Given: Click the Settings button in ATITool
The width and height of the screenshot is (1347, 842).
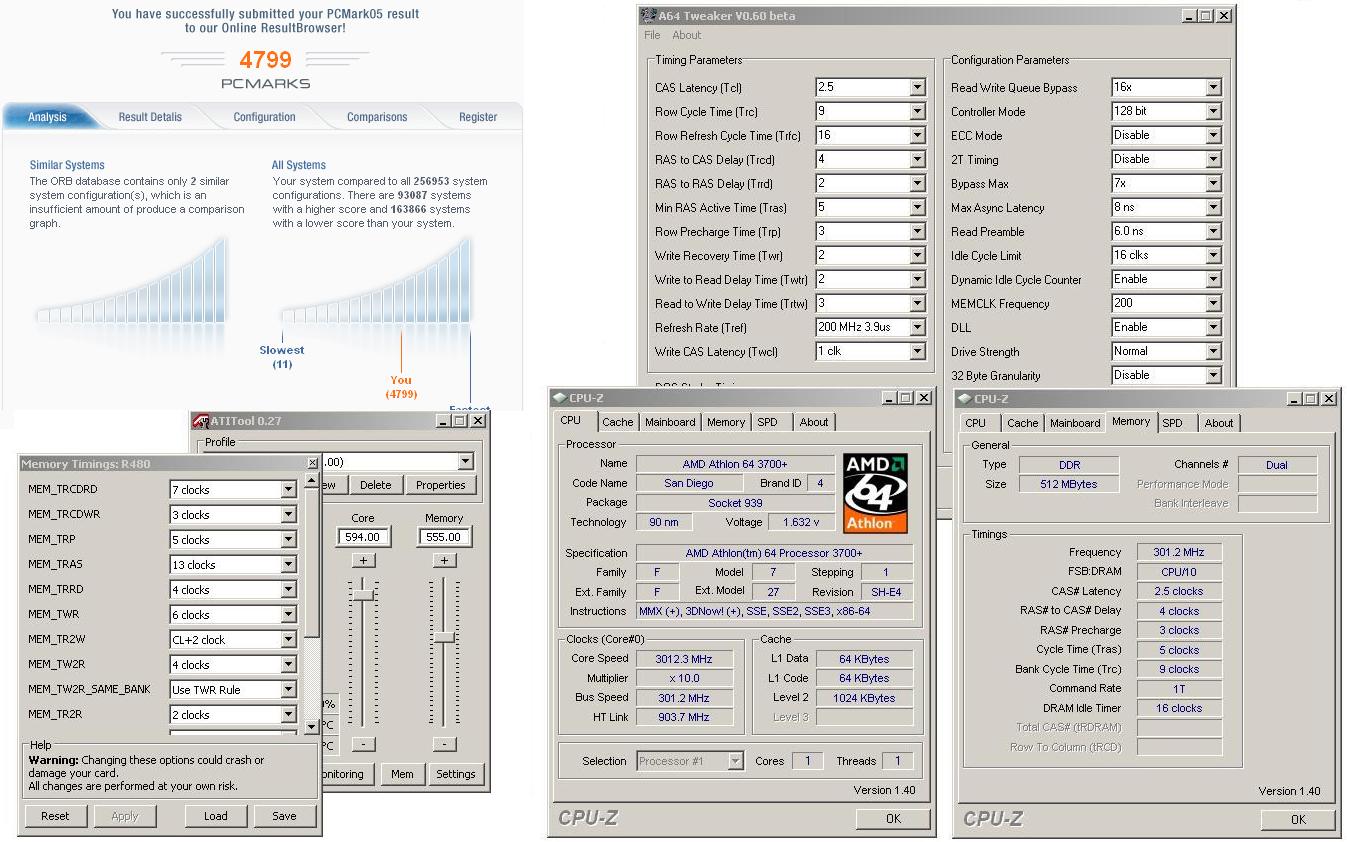Looking at the screenshot, I should (x=455, y=774).
